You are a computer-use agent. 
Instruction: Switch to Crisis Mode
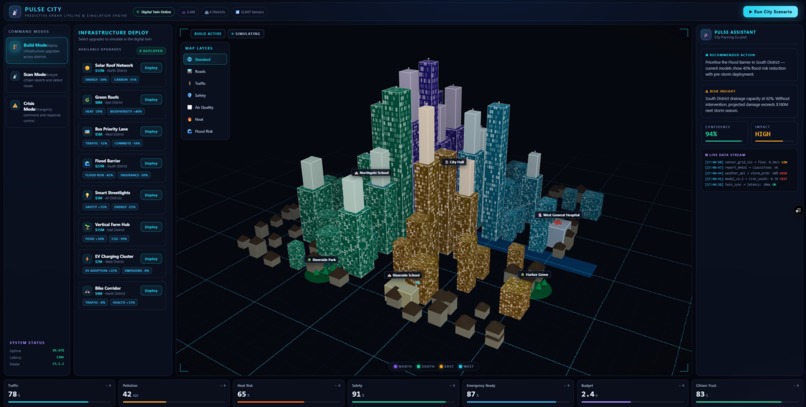click(x=36, y=111)
